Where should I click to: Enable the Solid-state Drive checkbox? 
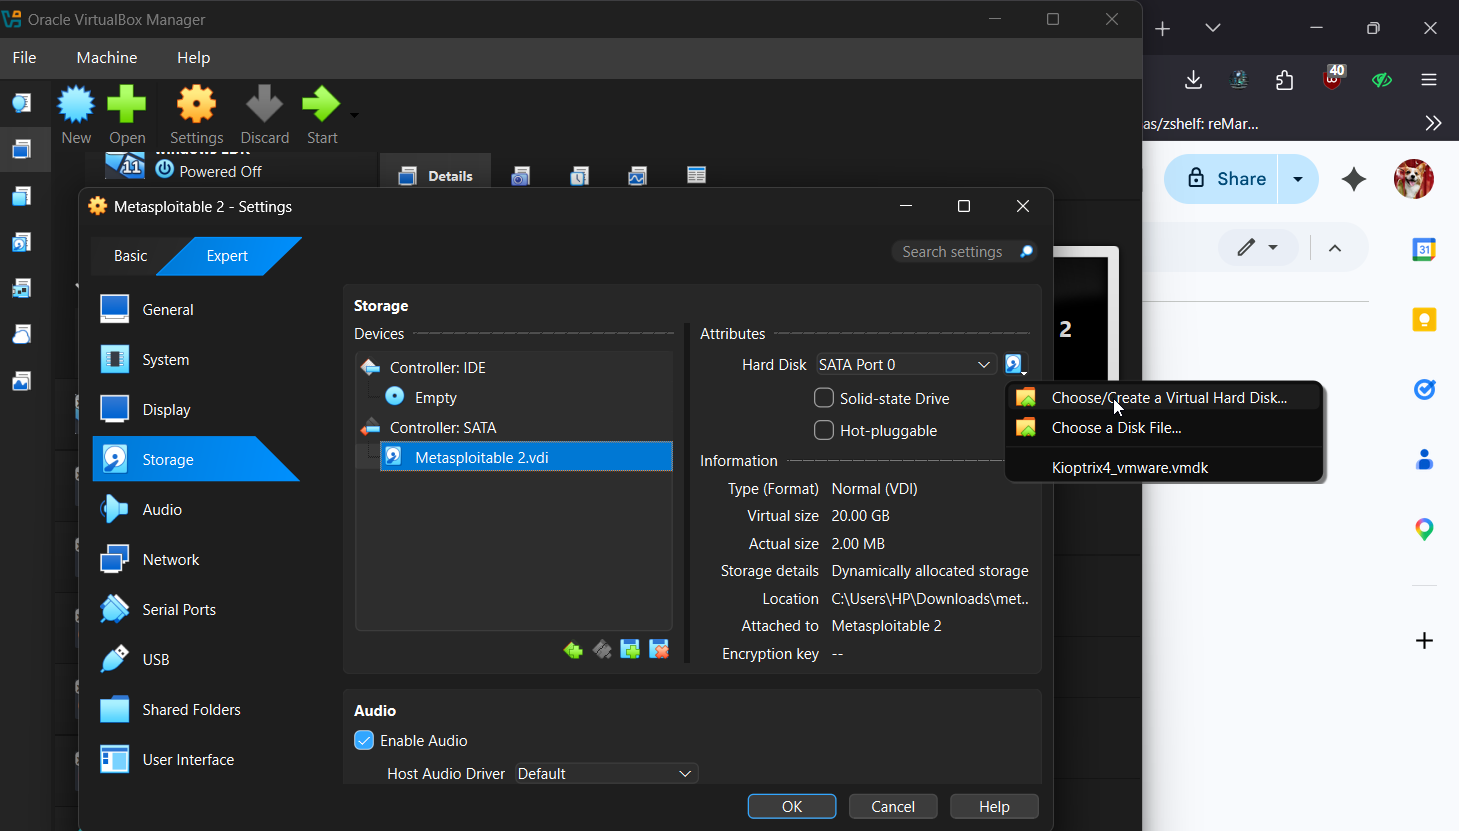pos(824,398)
